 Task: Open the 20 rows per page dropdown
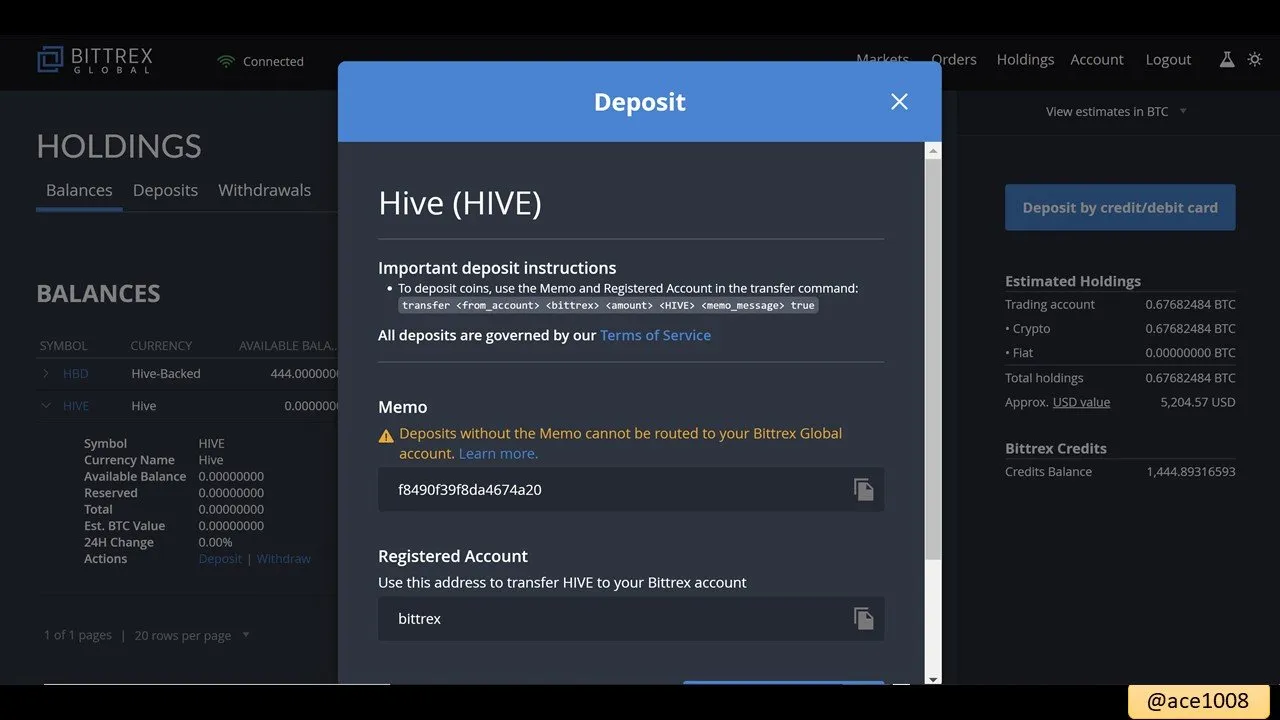(192, 635)
